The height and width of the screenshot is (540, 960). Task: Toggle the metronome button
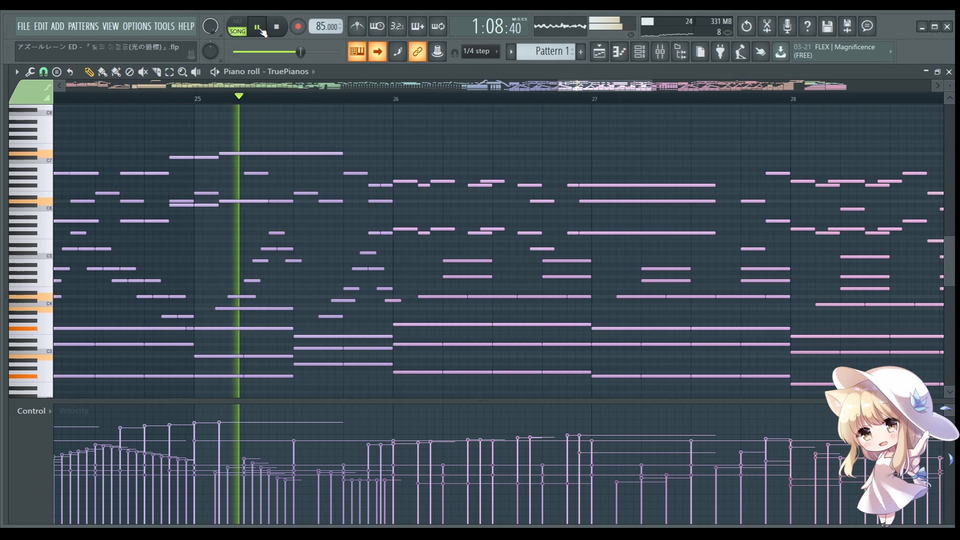click(x=357, y=26)
